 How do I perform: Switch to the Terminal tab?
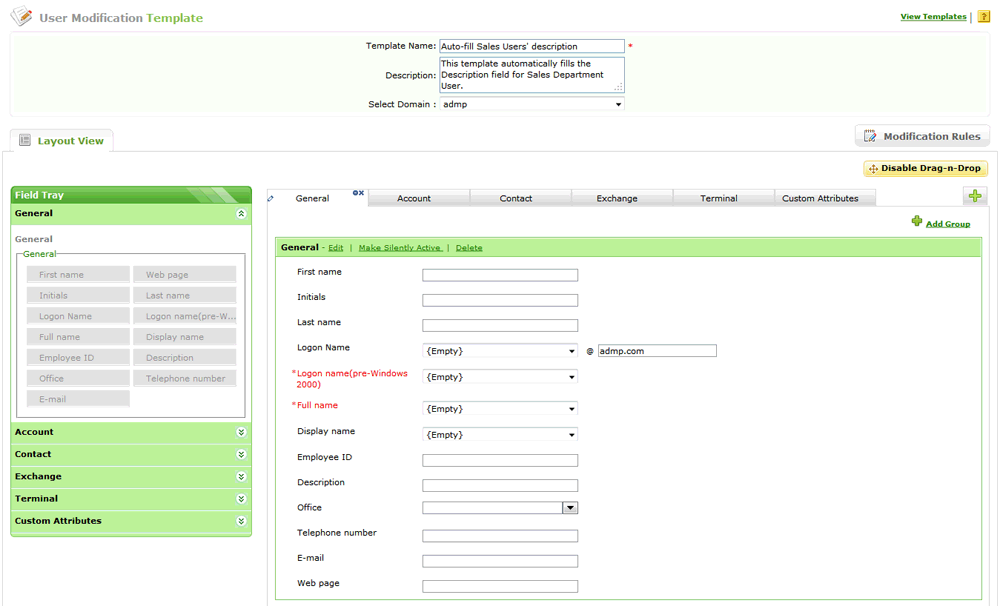click(718, 199)
